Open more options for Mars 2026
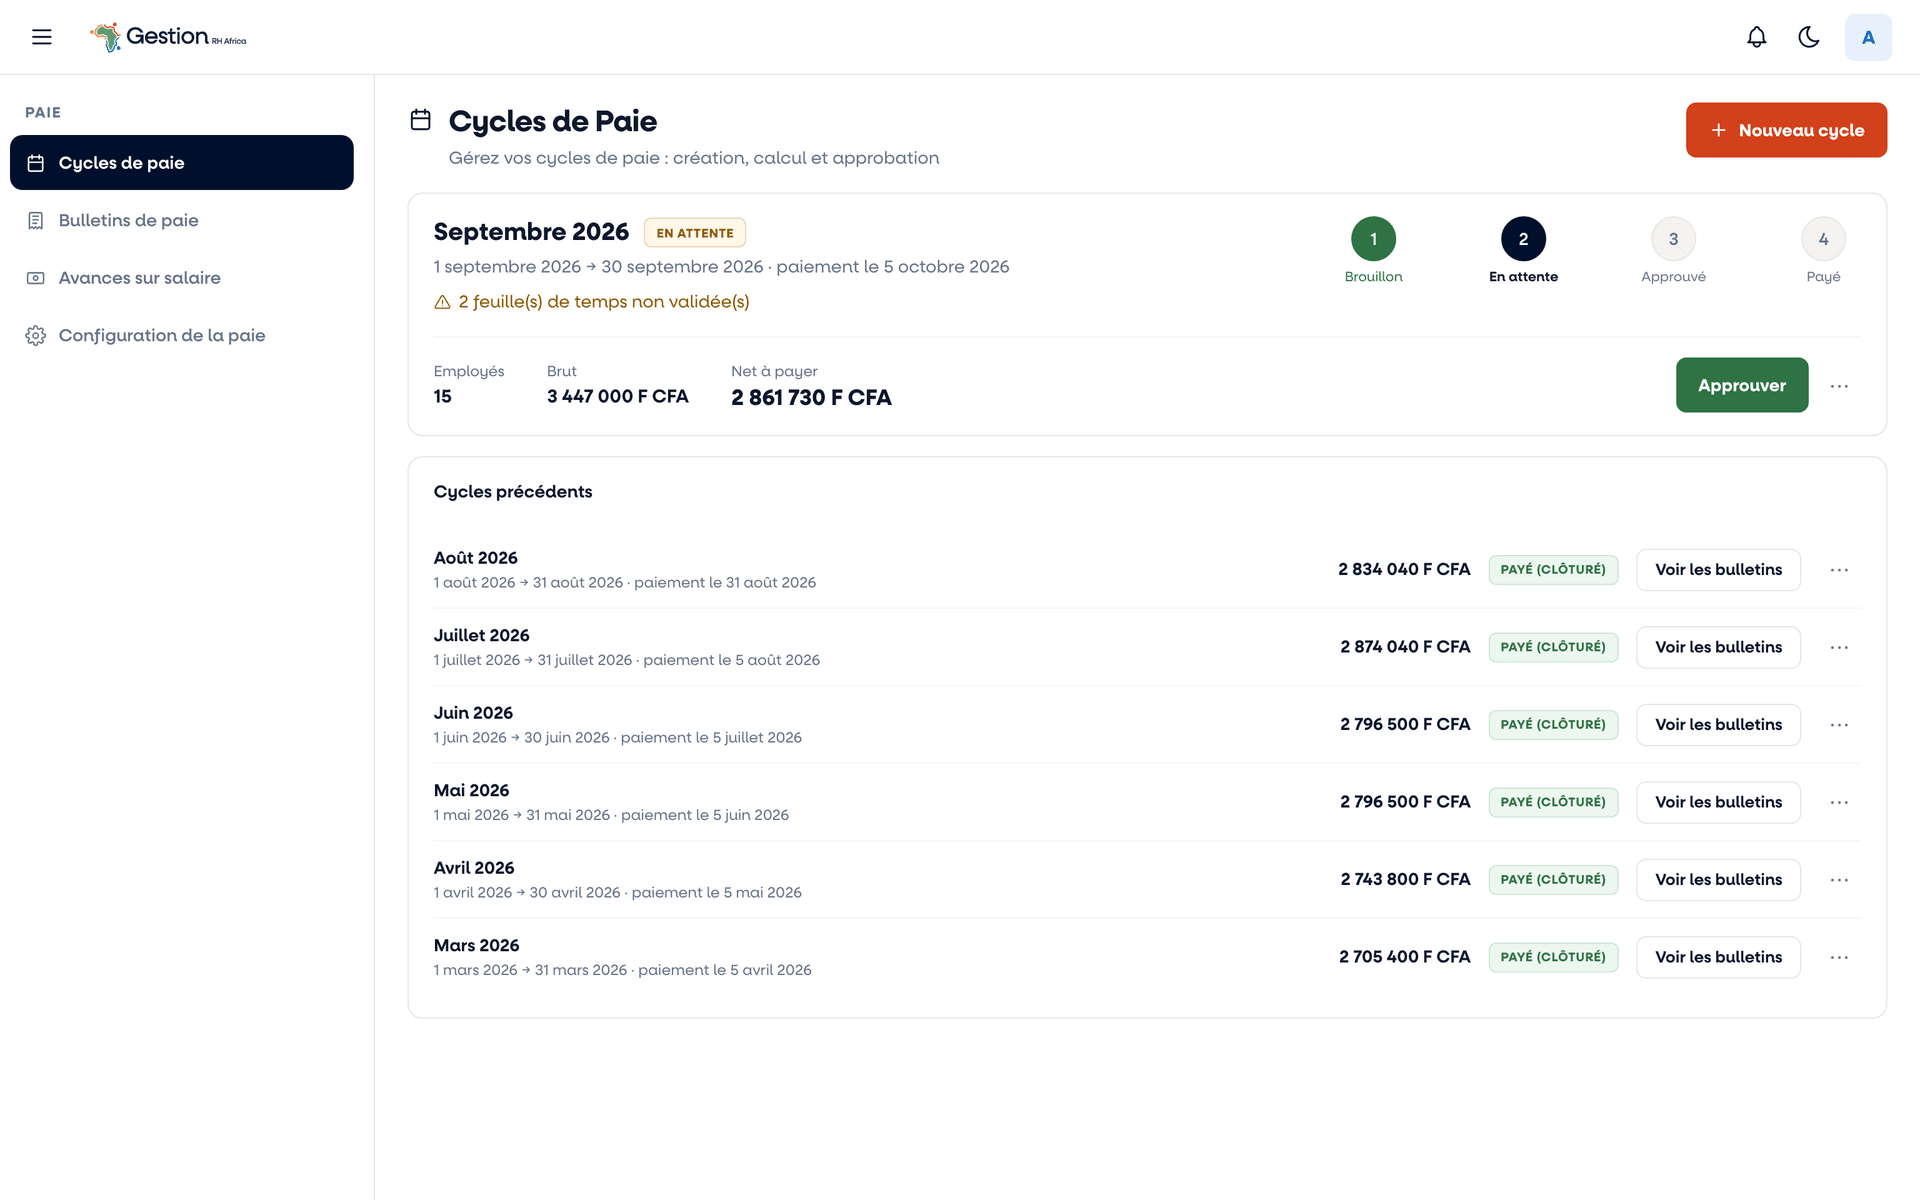The height and width of the screenshot is (1200, 1920). coord(1839,957)
